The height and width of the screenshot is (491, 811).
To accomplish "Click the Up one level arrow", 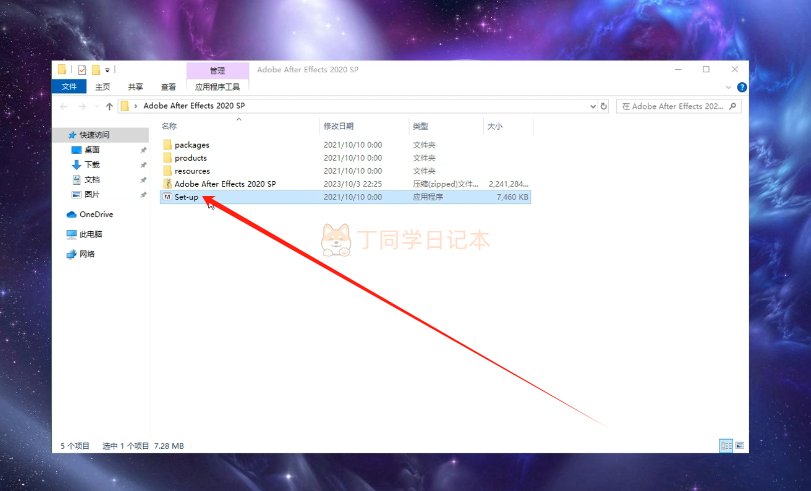I will click(x=109, y=106).
